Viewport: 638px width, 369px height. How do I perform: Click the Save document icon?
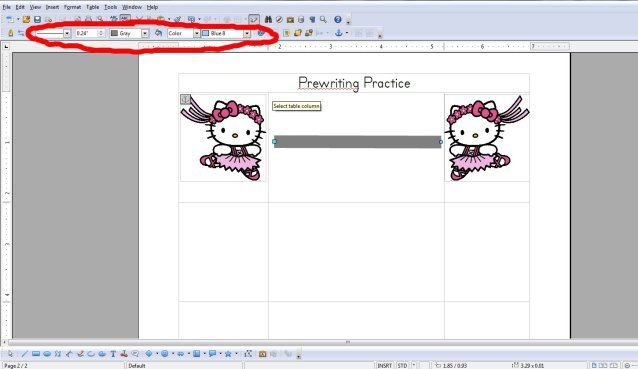pos(37,19)
